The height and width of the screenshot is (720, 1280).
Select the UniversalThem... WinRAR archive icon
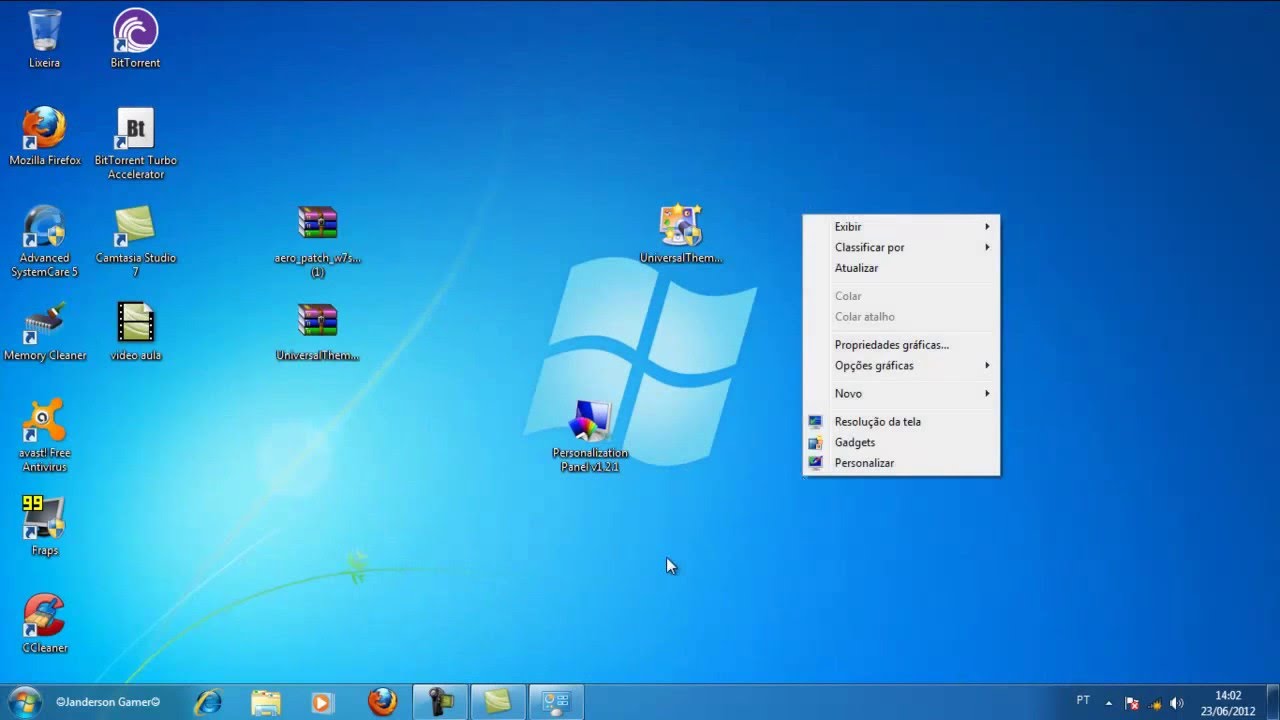[x=317, y=332]
